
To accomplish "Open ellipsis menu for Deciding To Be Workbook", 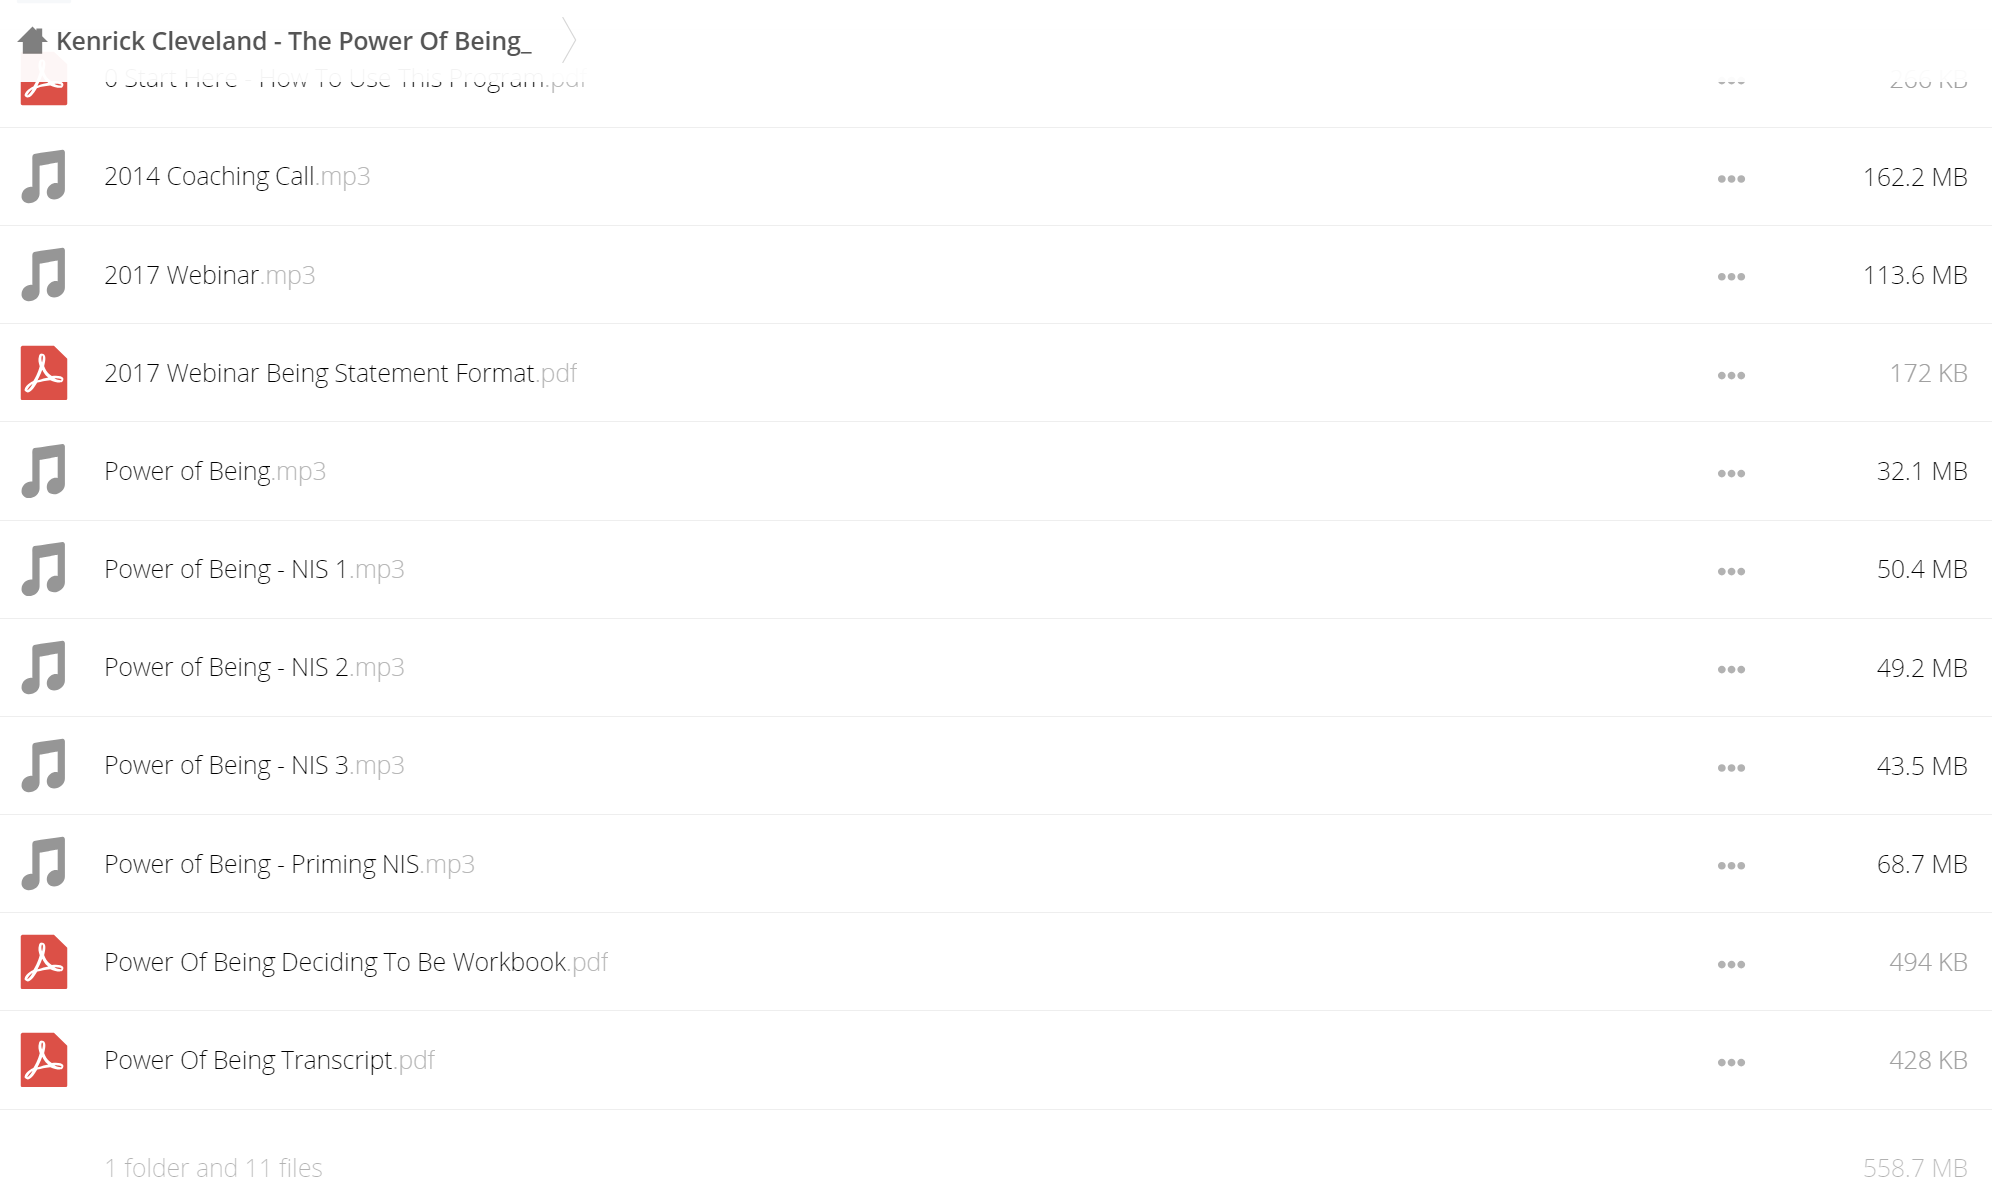I will [x=1731, y=965].
